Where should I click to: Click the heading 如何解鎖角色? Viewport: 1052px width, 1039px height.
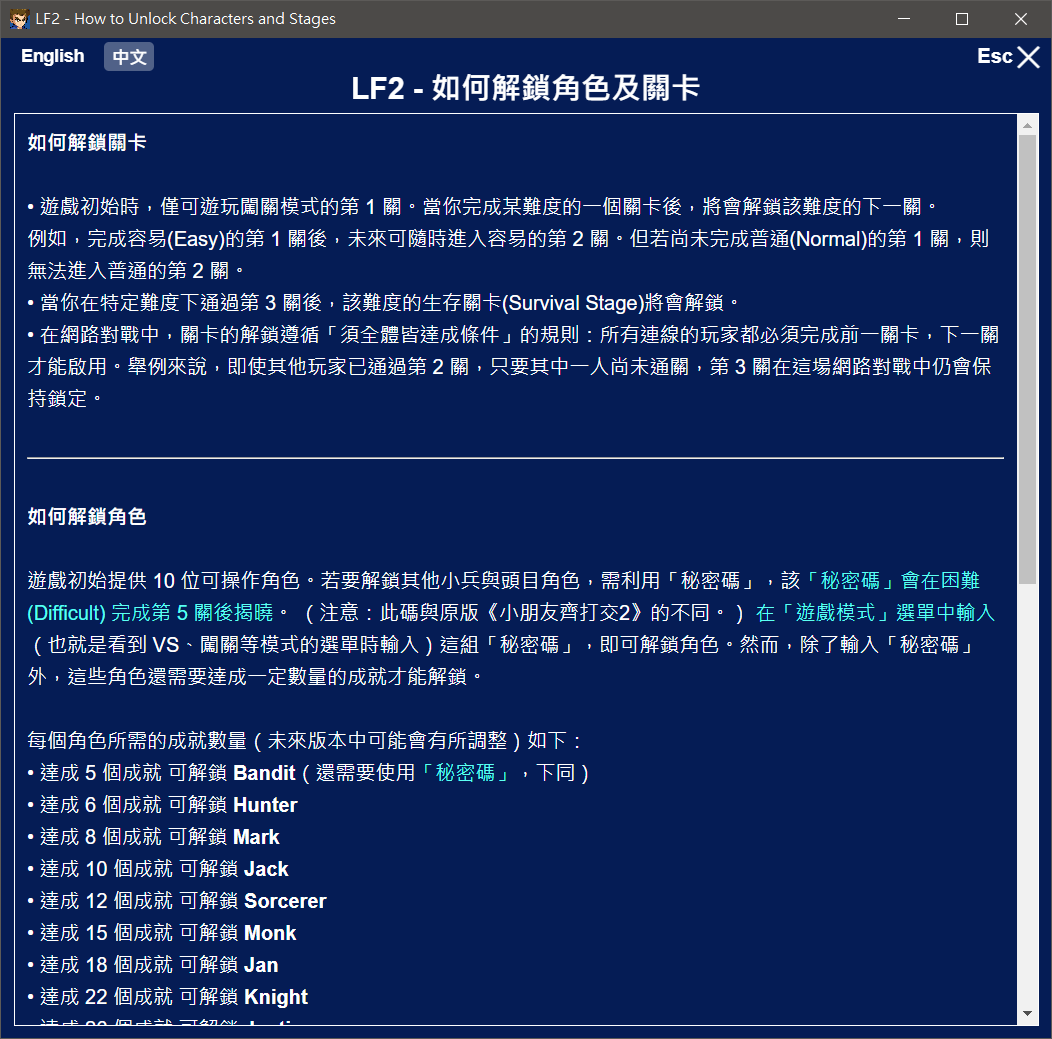click(87, 516)
